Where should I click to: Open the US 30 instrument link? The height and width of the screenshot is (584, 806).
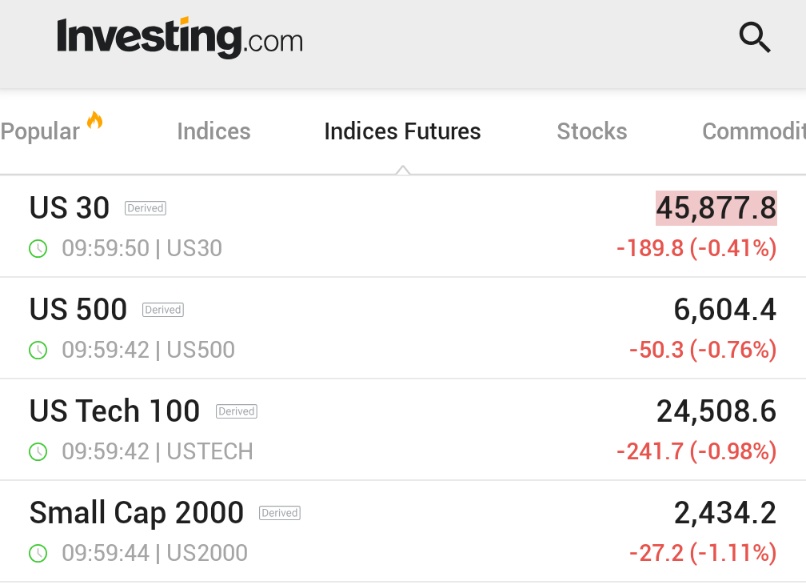[69, 207]
